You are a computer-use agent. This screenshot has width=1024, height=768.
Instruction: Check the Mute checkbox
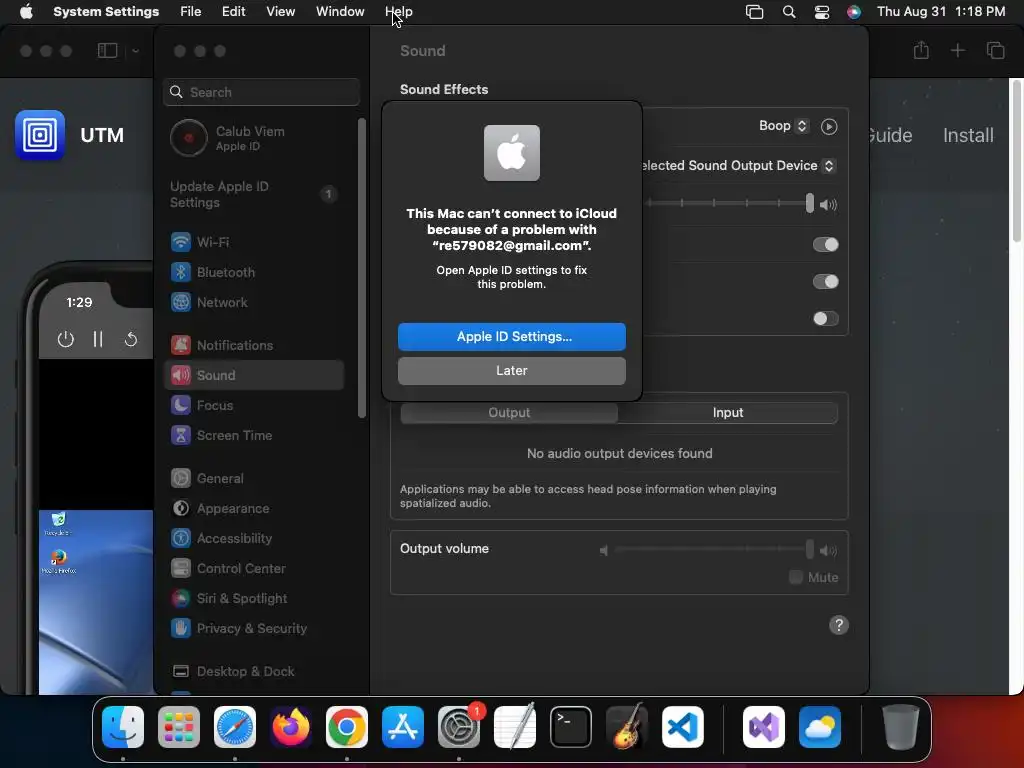(x=795, y=577)
